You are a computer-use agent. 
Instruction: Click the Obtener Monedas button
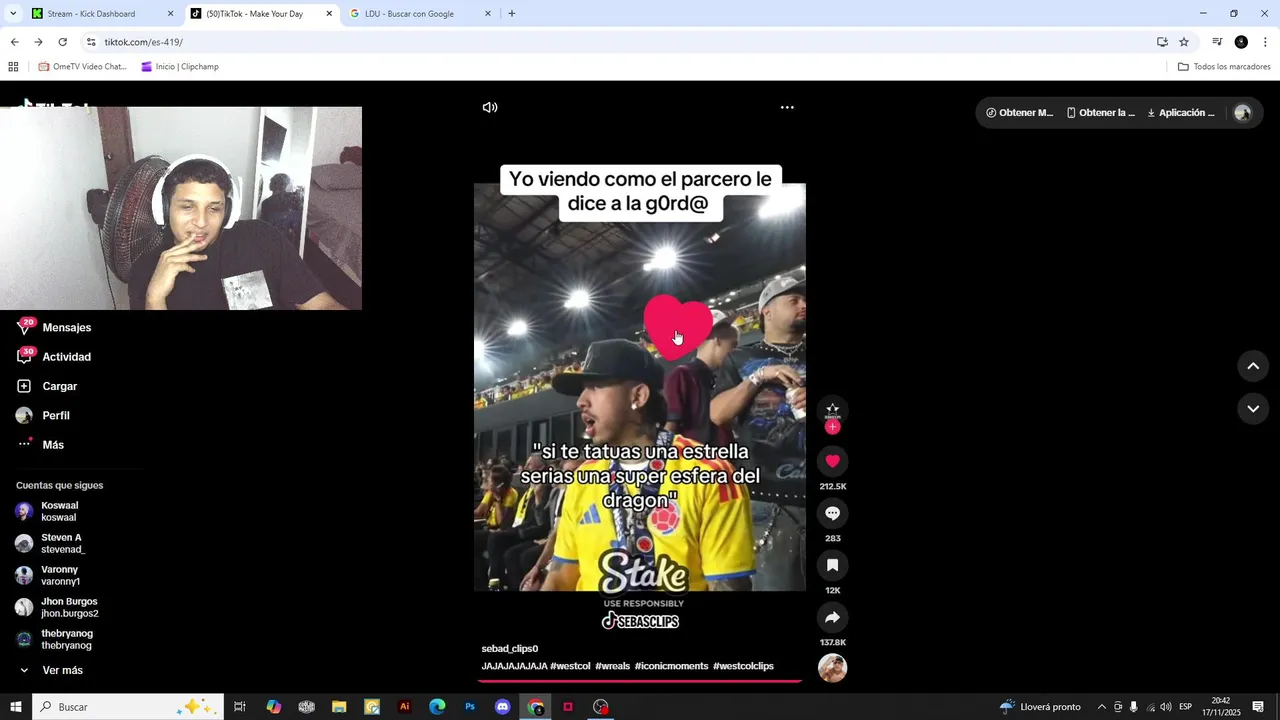tap(1020, 113)
